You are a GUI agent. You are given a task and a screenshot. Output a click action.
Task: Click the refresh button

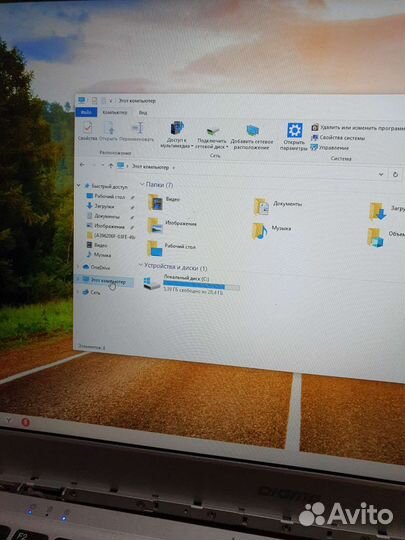click(x=395, y=174)
